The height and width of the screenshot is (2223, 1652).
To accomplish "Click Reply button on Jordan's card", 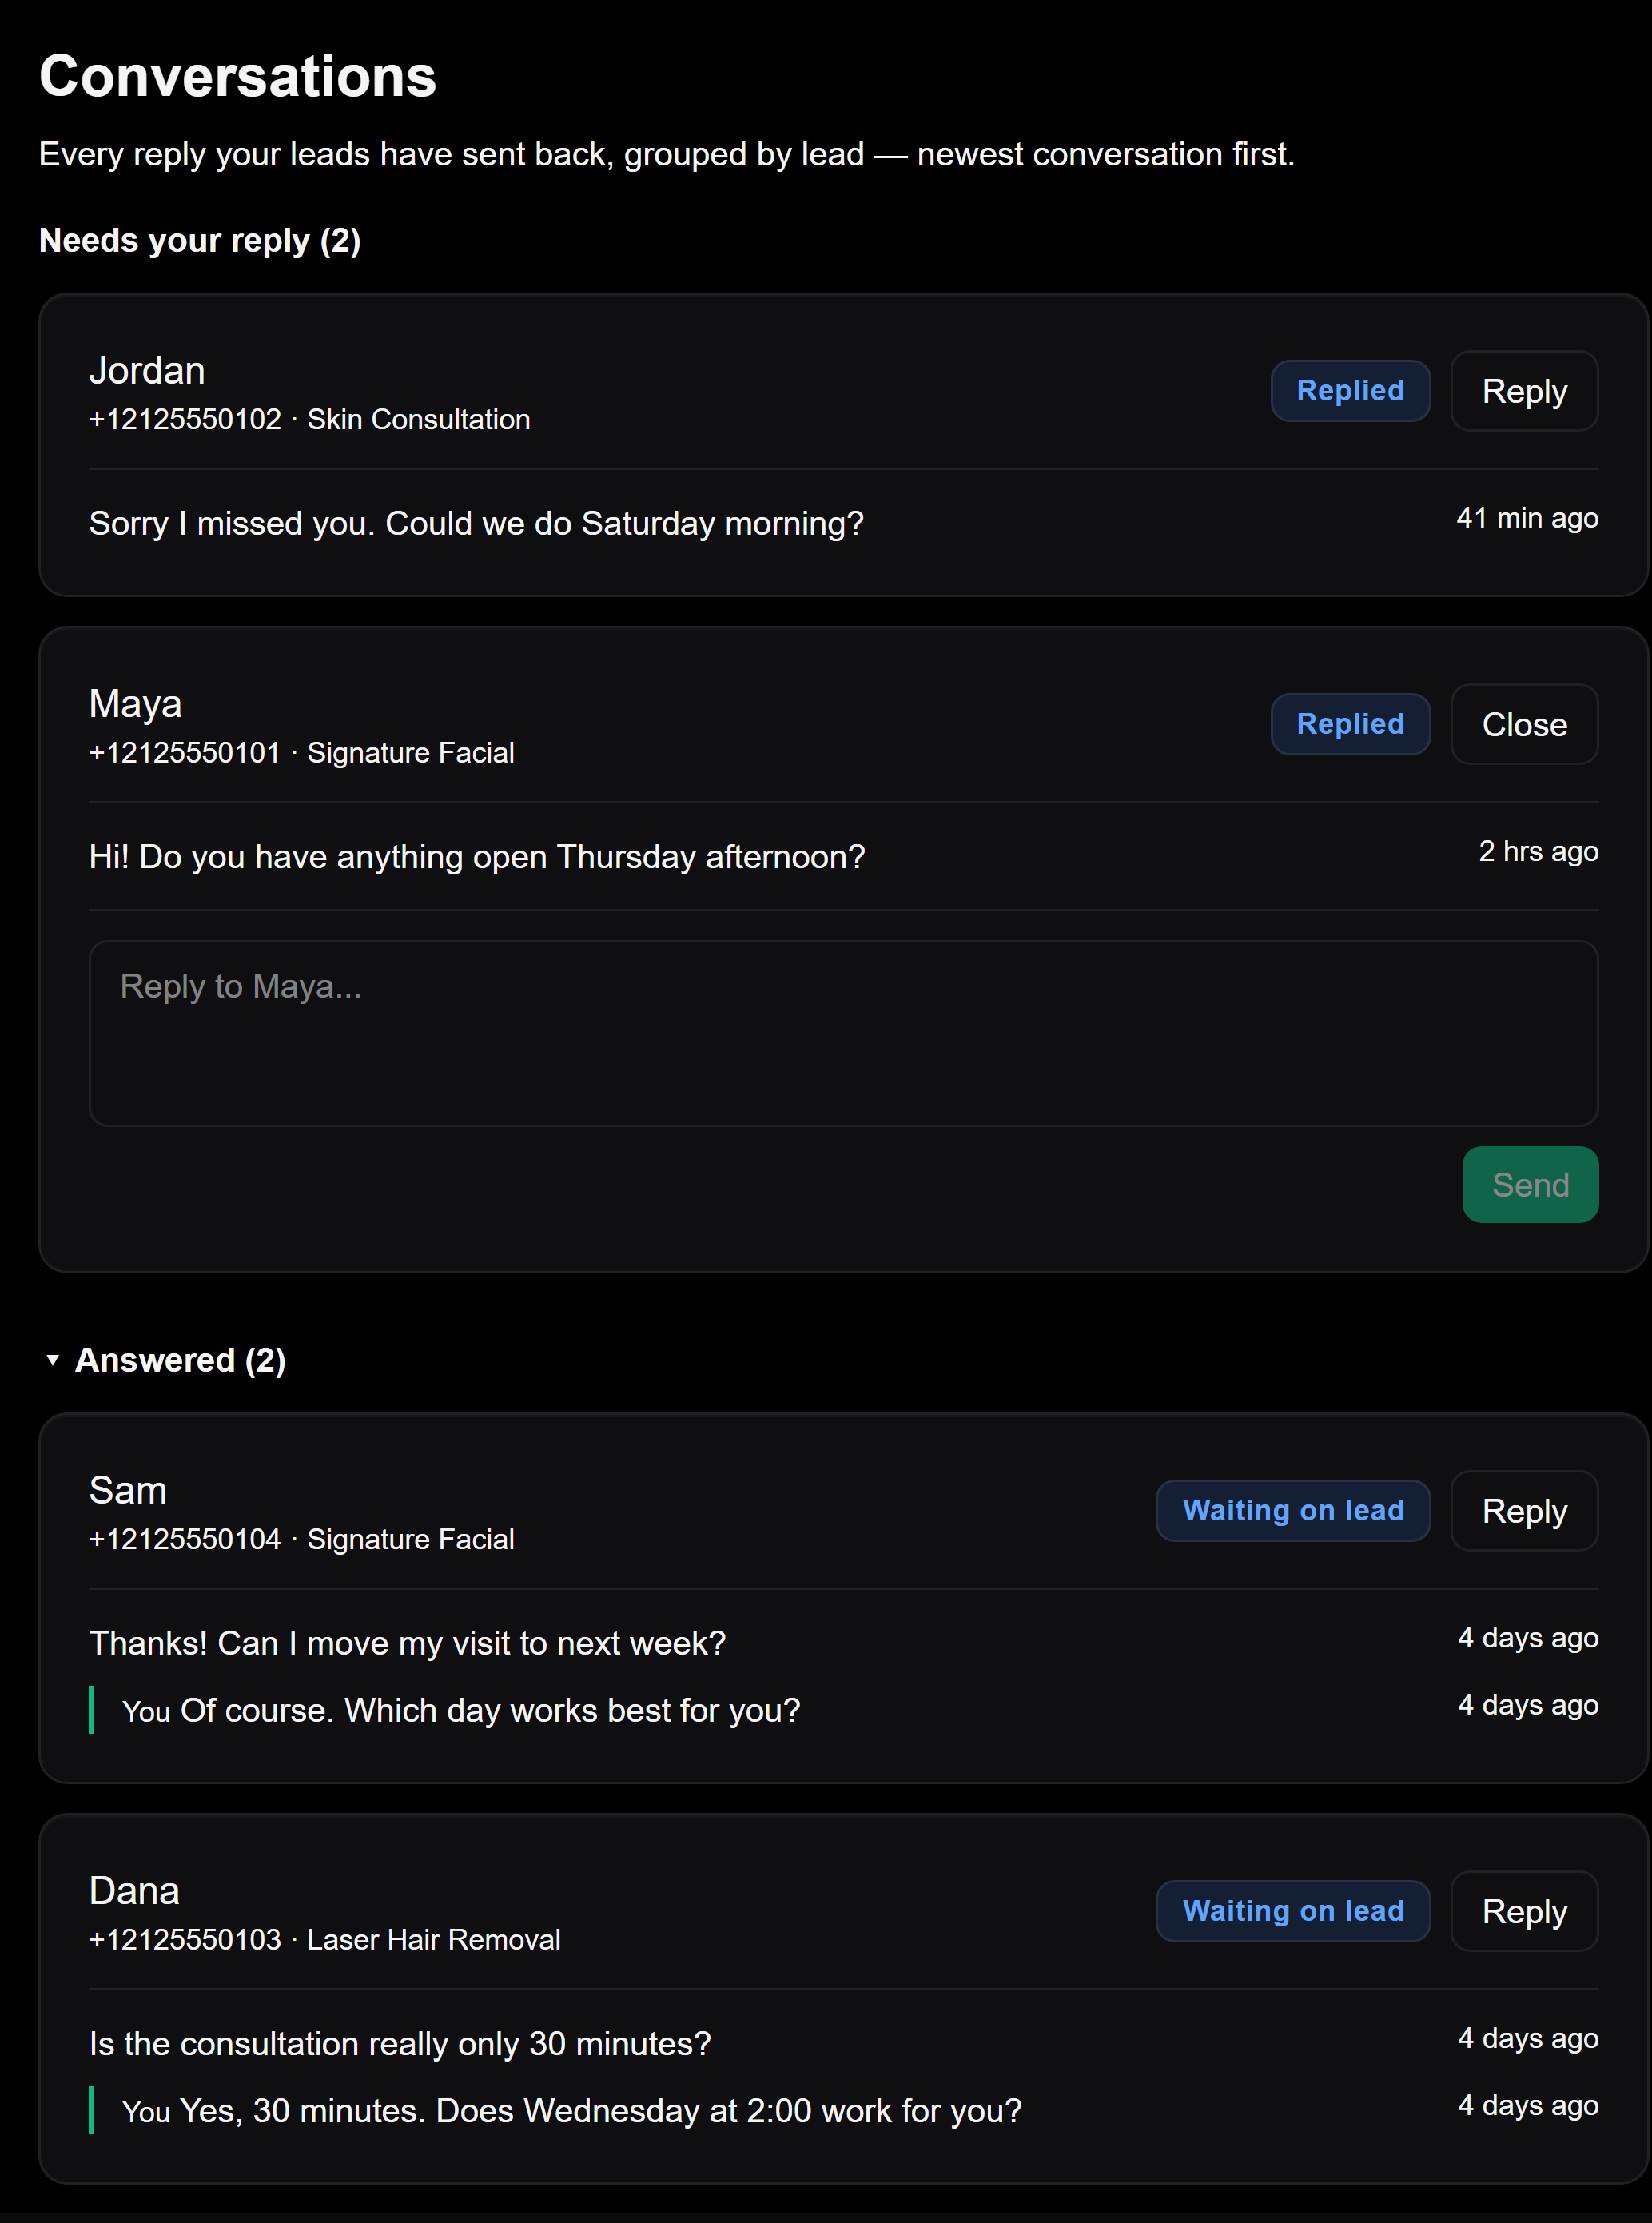I will click(1523, 391).
